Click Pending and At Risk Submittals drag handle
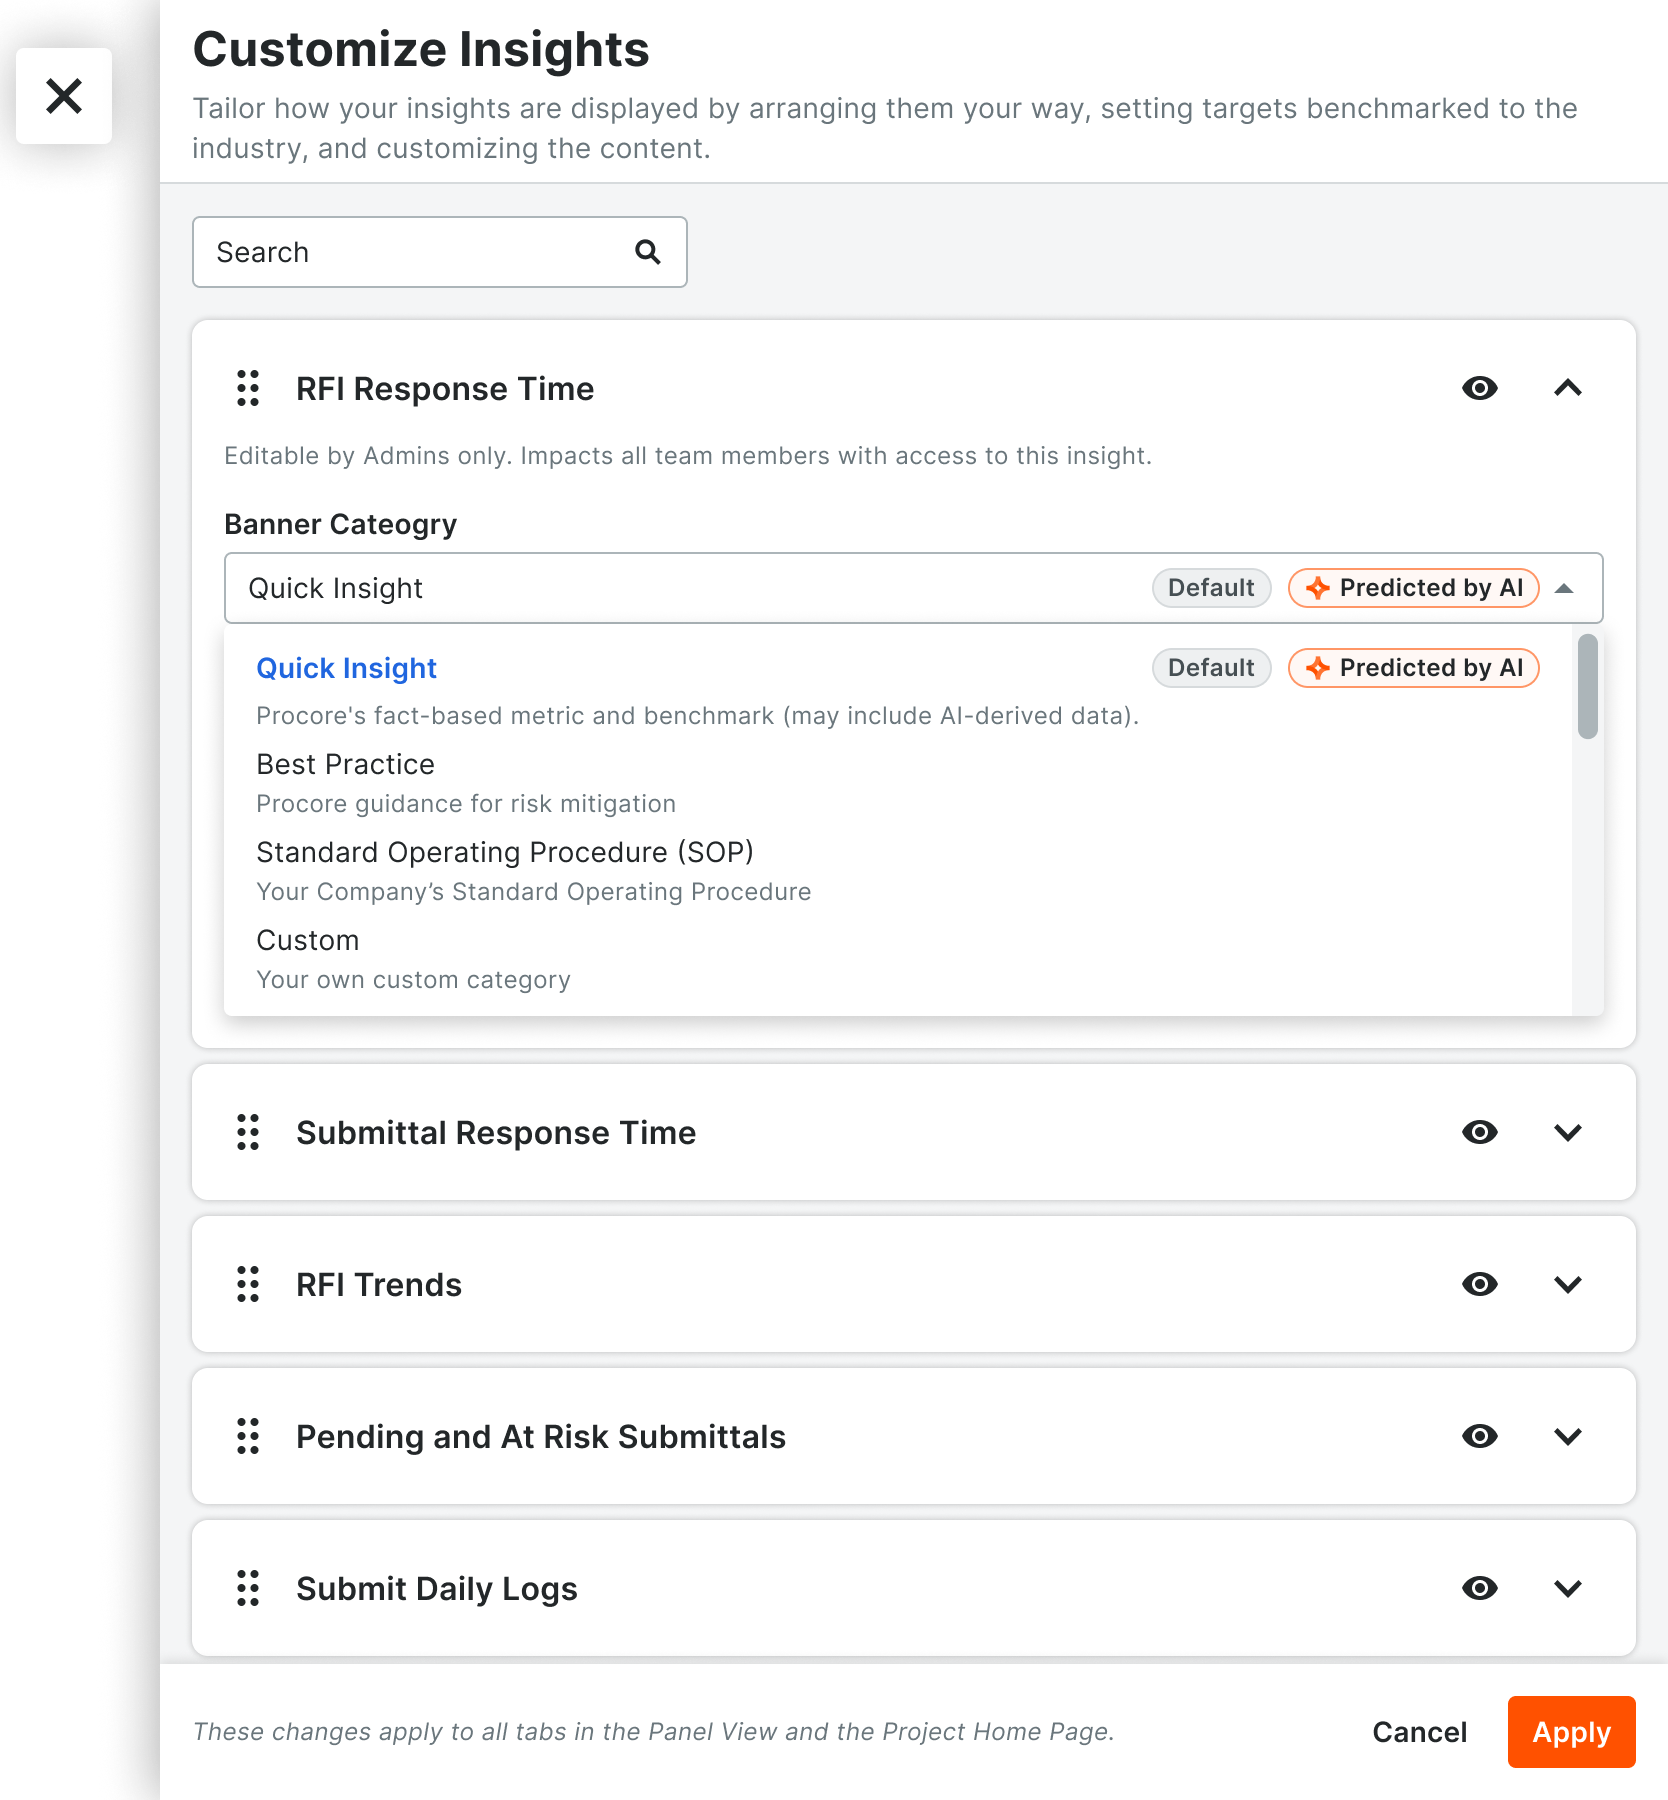1668x1800 pixels. coord(248,1436)
